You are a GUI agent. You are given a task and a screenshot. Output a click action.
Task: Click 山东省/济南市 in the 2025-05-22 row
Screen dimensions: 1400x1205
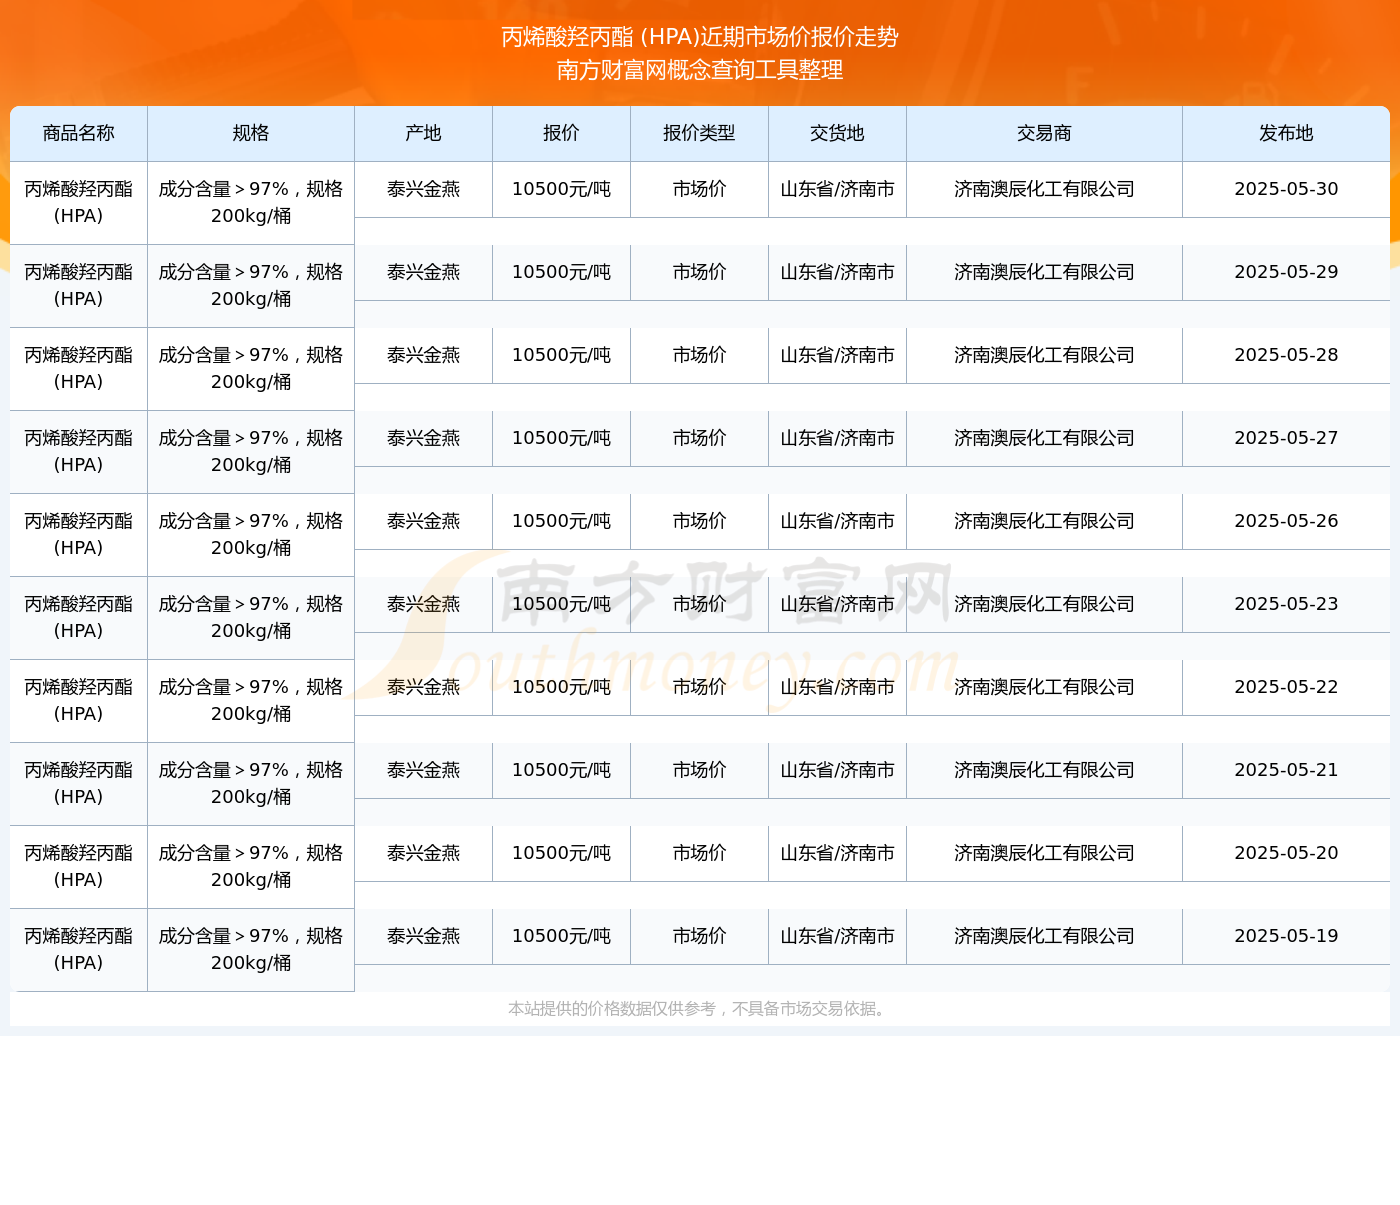click(x=838, y=687)
